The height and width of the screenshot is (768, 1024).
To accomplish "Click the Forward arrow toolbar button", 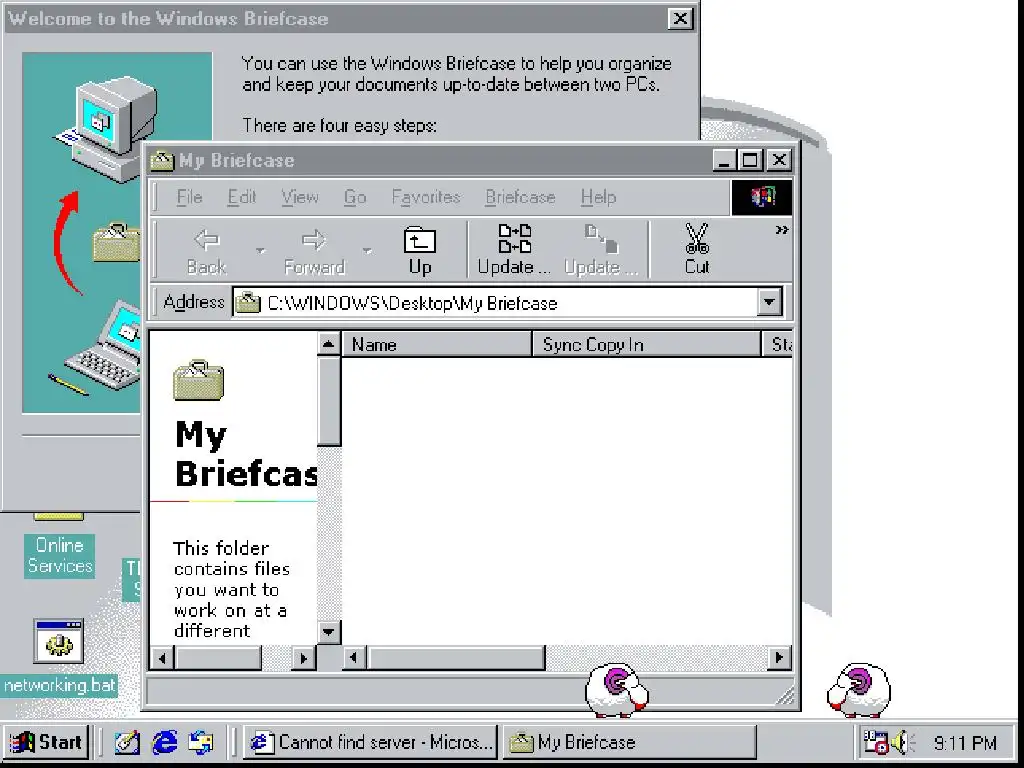I will click(314, 251).
